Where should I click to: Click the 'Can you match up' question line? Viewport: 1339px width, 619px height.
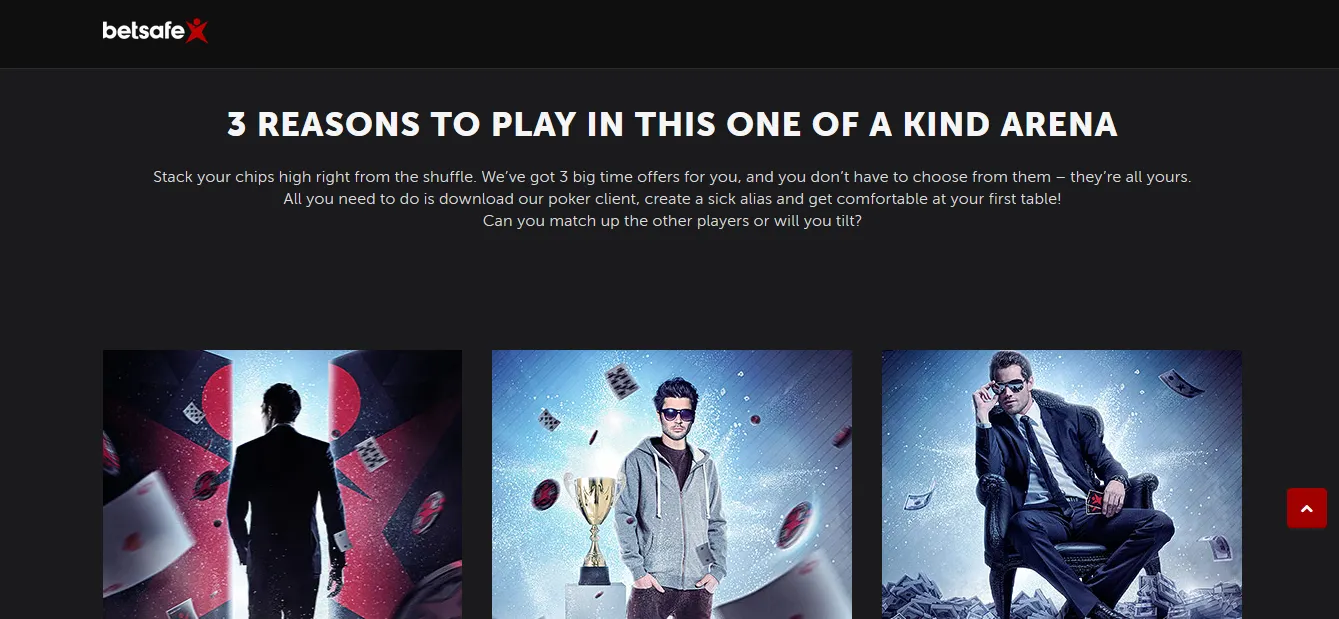[x=672, y=221]
